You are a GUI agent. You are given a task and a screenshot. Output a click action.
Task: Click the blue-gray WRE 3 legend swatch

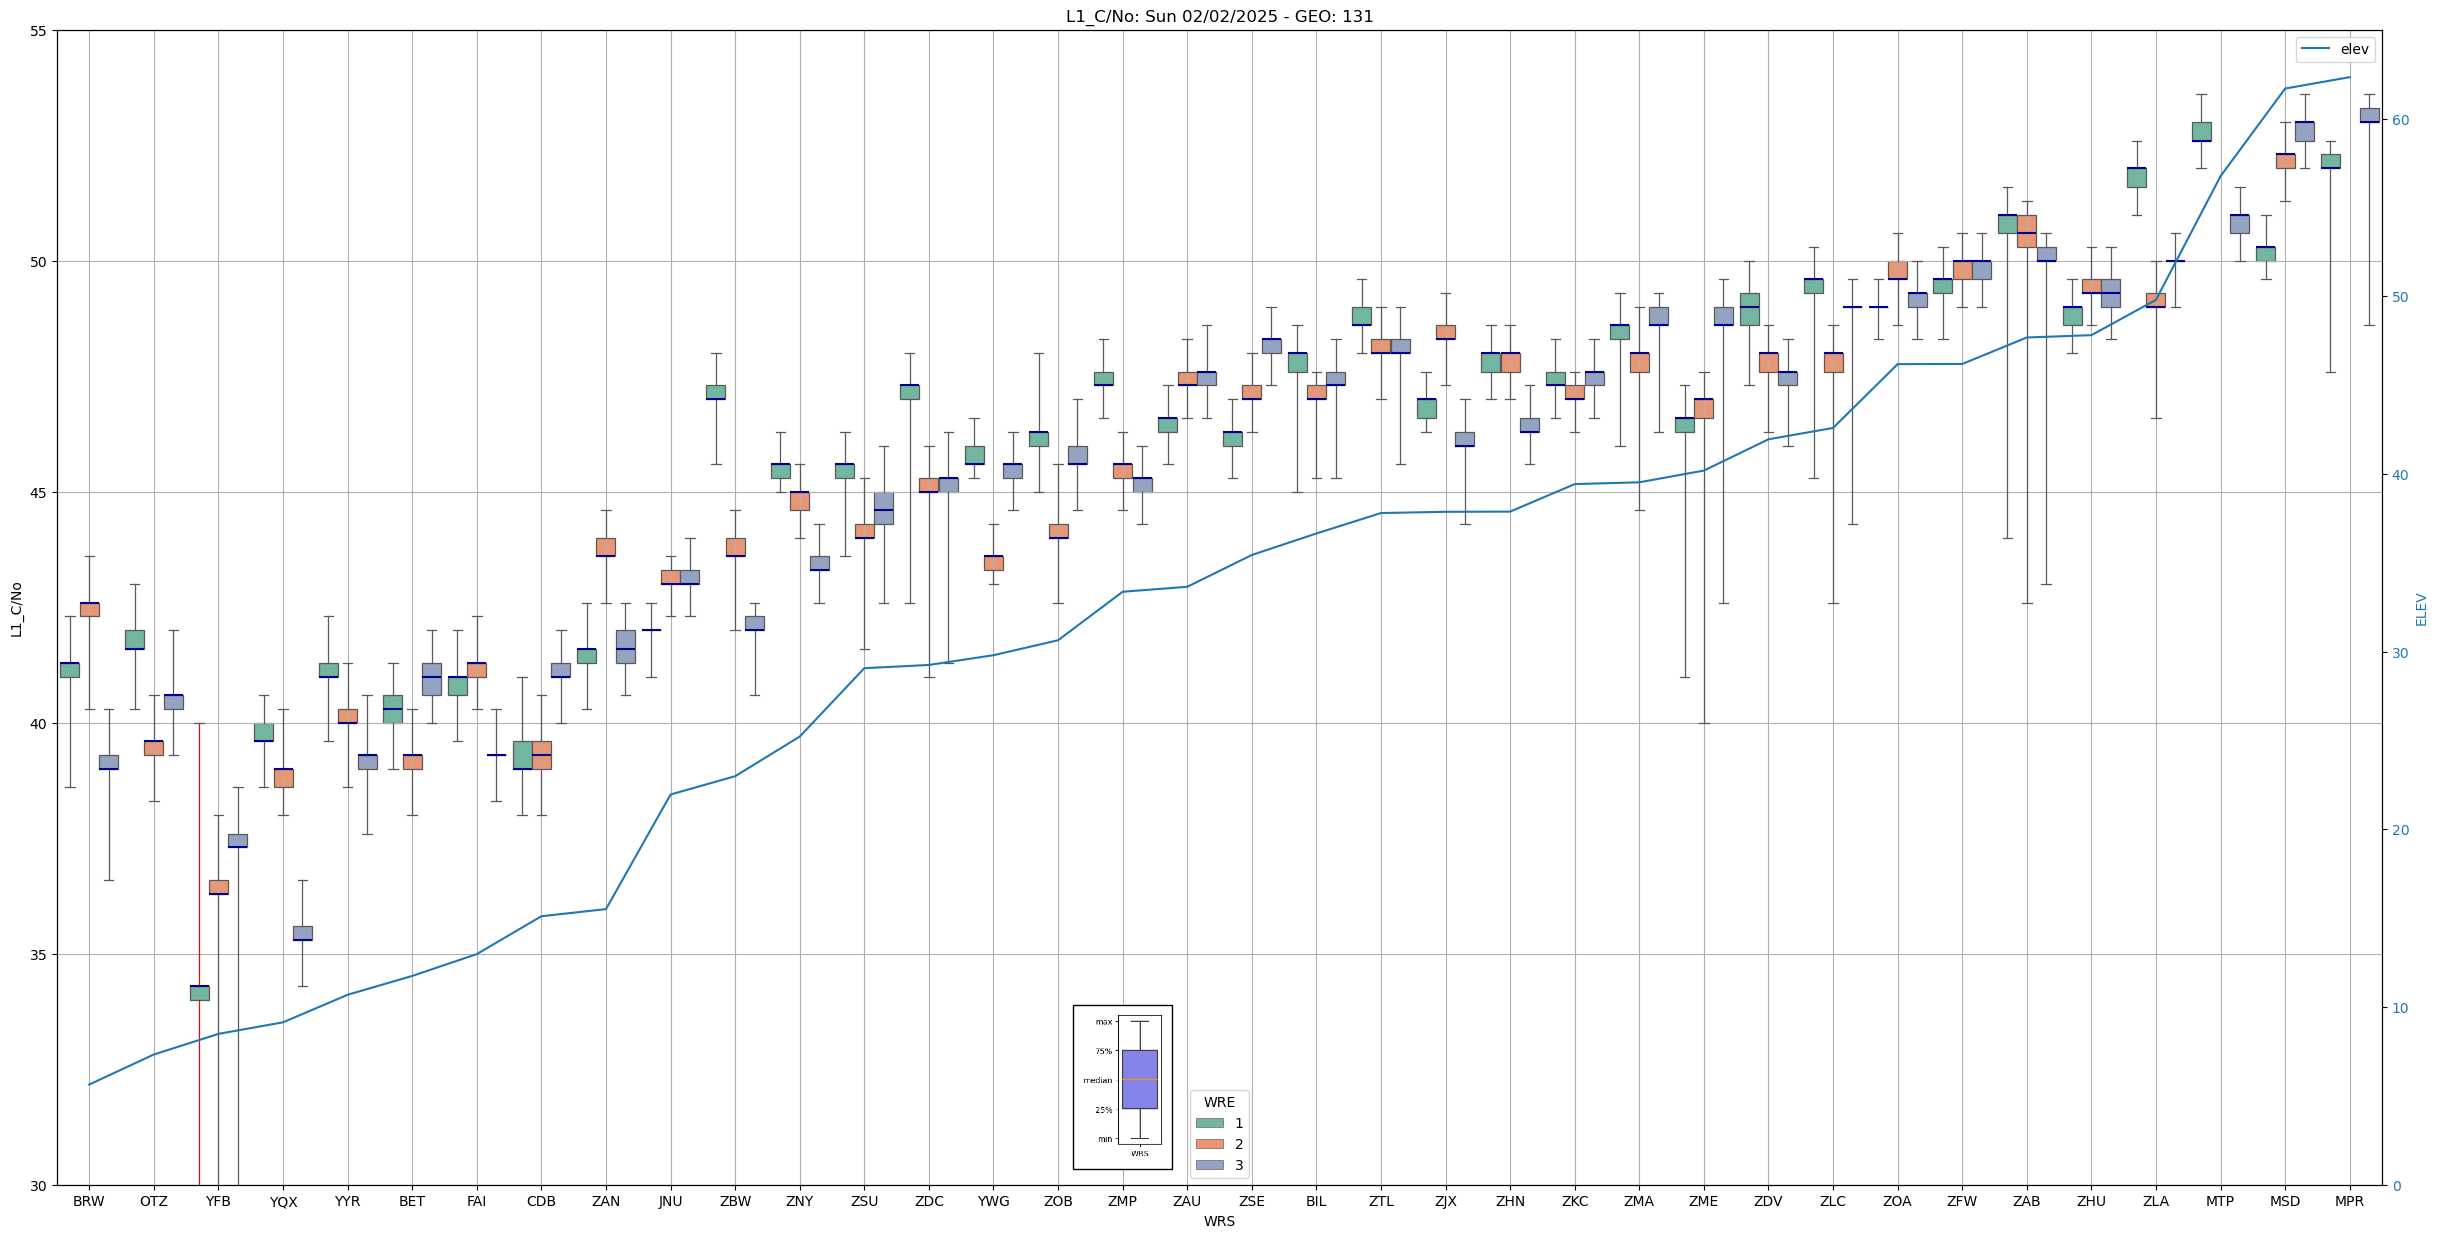1209,1165
